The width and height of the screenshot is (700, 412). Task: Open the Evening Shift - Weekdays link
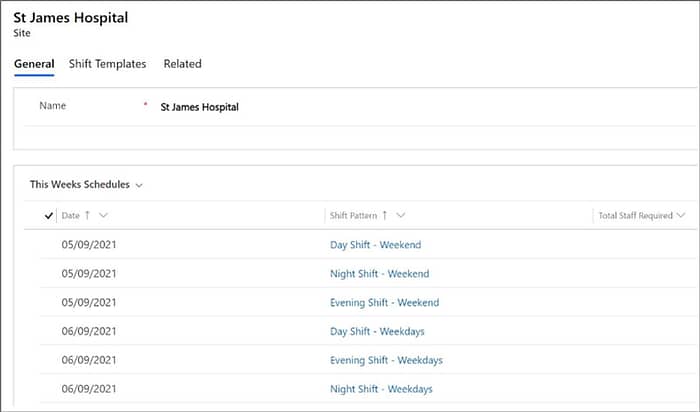pos(386,360)
